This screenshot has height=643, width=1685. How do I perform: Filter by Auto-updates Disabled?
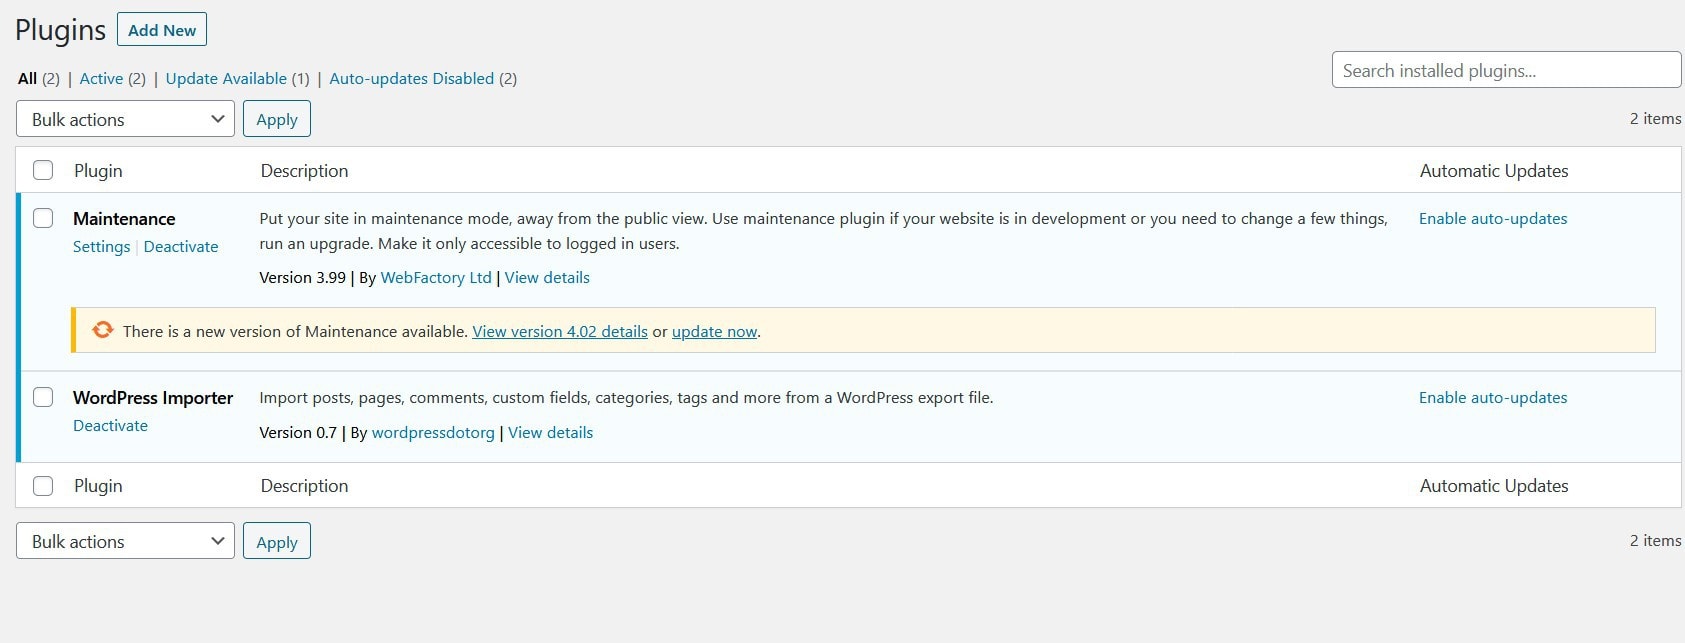click(x=411, y=78)
